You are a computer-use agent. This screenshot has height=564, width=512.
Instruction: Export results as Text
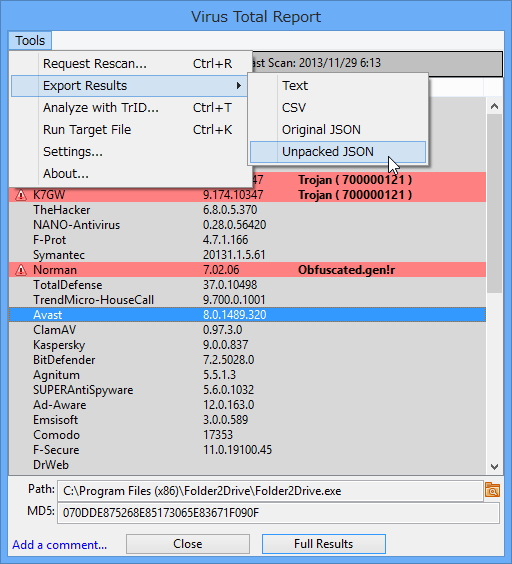[338, 86]
